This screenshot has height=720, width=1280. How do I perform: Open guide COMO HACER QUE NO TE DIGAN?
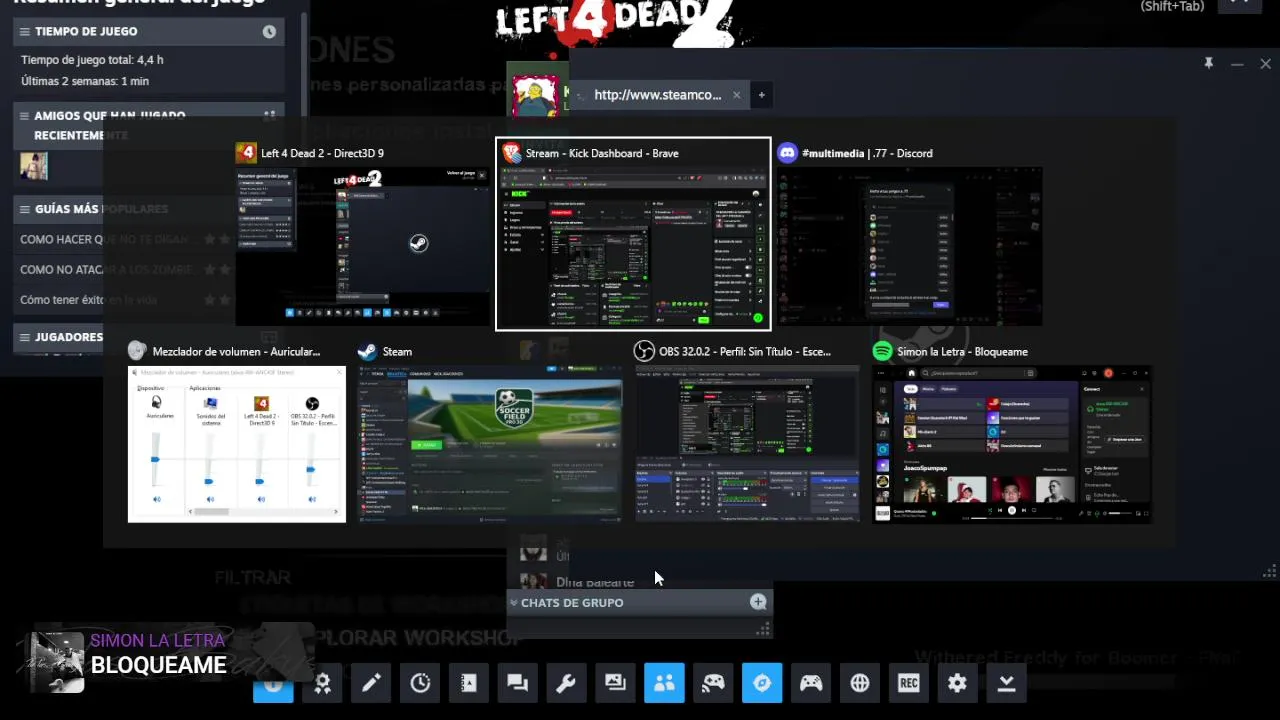[x=104, y=240]
